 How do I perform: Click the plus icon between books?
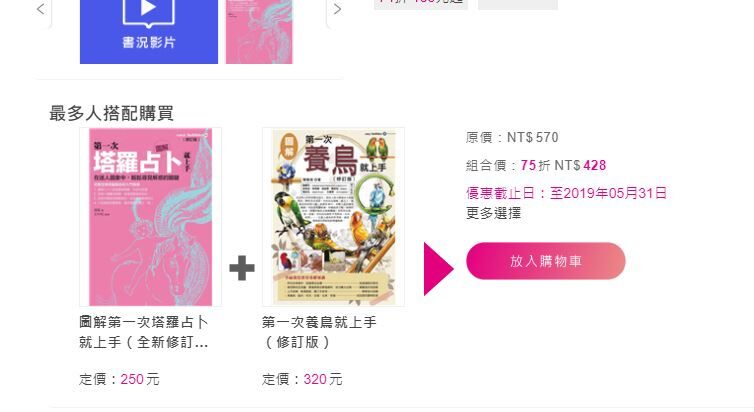242,268
